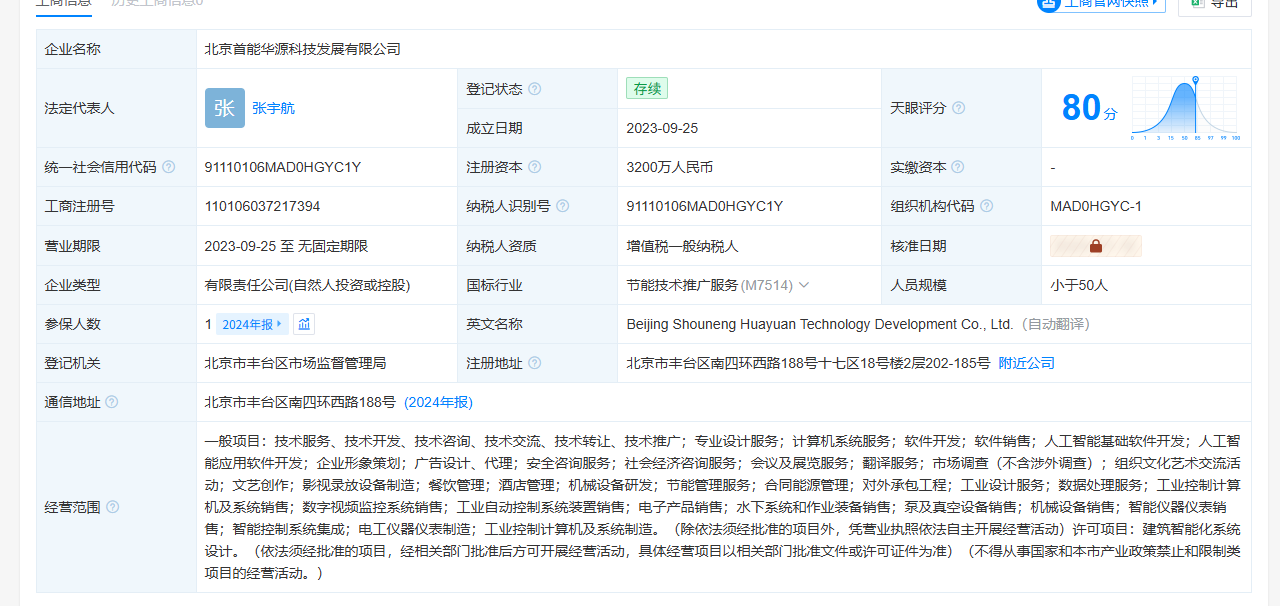
Task: Open the insured headcount trend chart icon
Action: click(304, 324)
